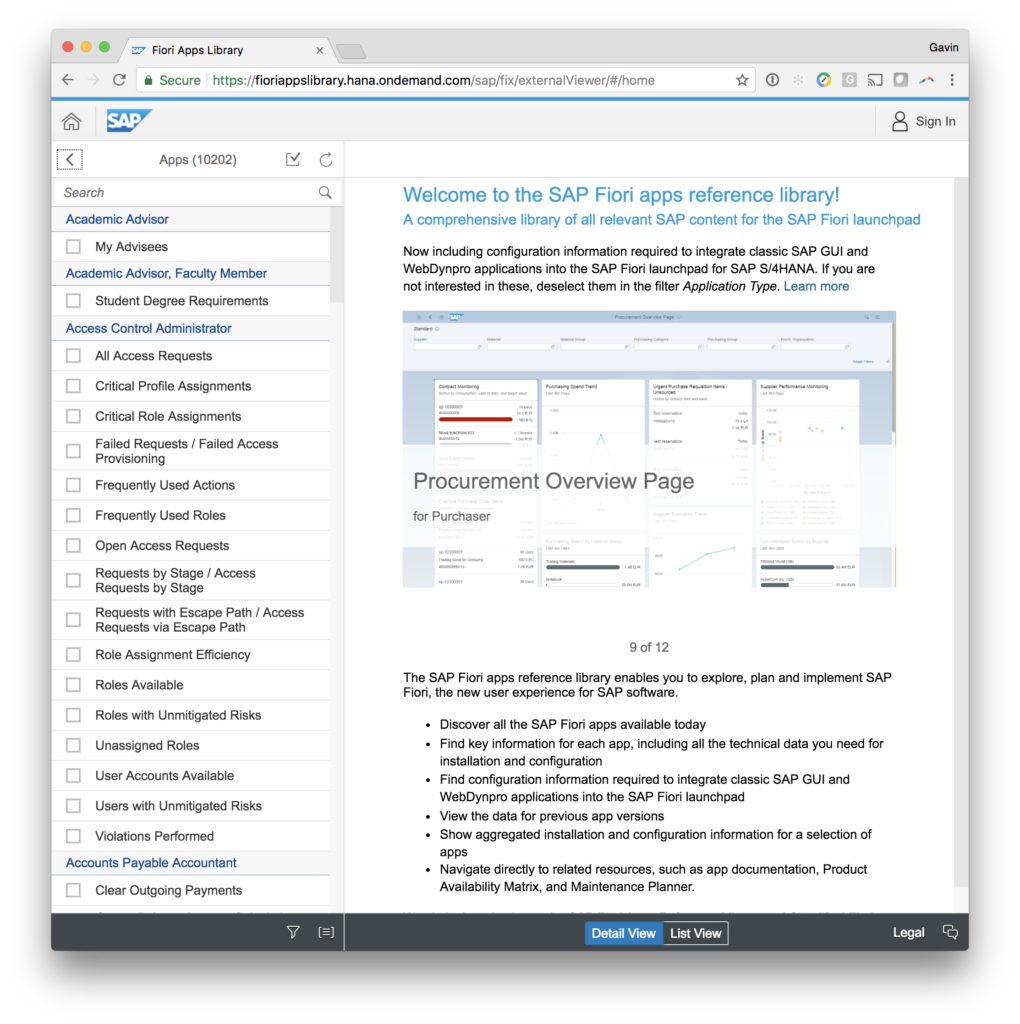Image resolution: width=1020 pixels, height=1024 pixels.
Task: Open the filter funnel icon
Action: tap(293, 932)
